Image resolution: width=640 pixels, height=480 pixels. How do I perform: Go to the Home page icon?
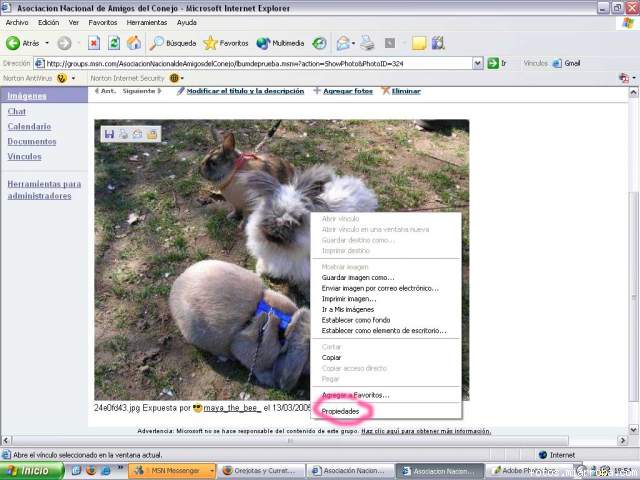134,43
